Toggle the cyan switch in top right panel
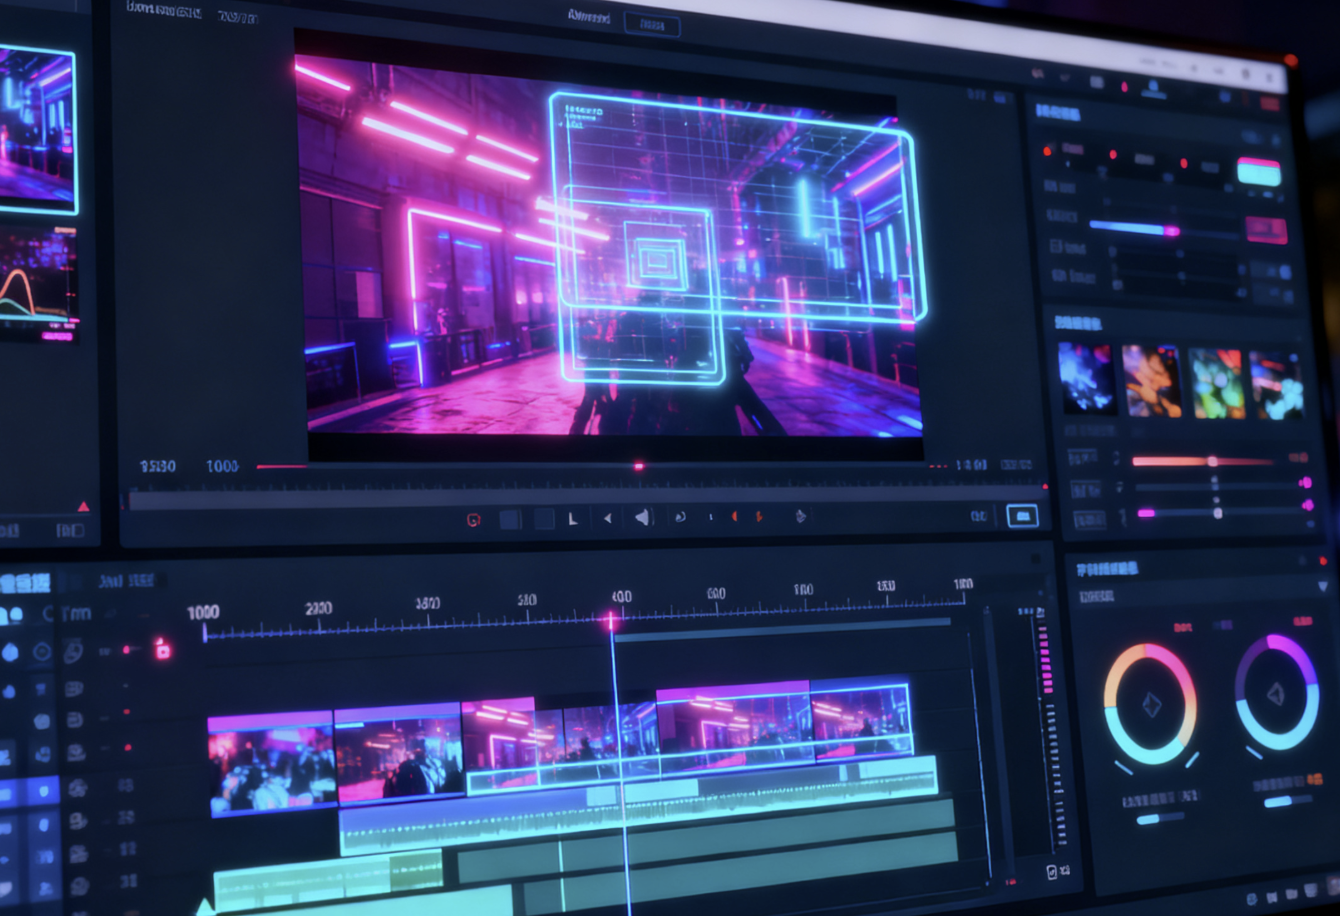 (1258, 171)
